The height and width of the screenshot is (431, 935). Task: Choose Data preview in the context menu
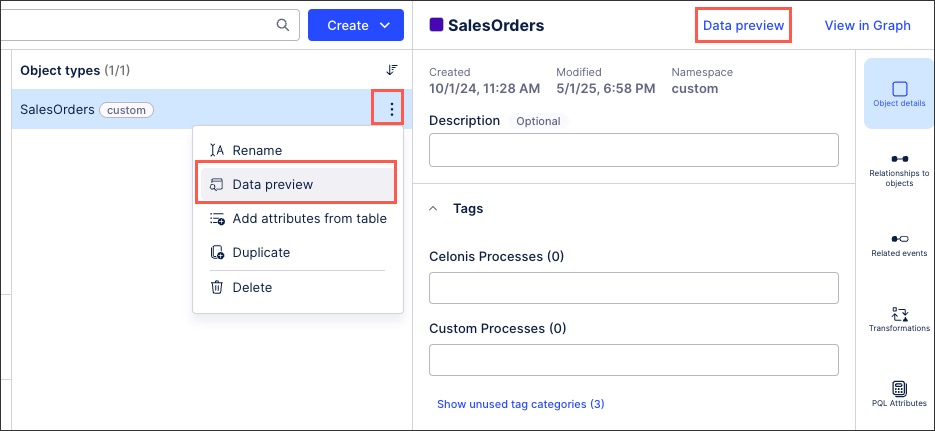[x=298, y=185]
